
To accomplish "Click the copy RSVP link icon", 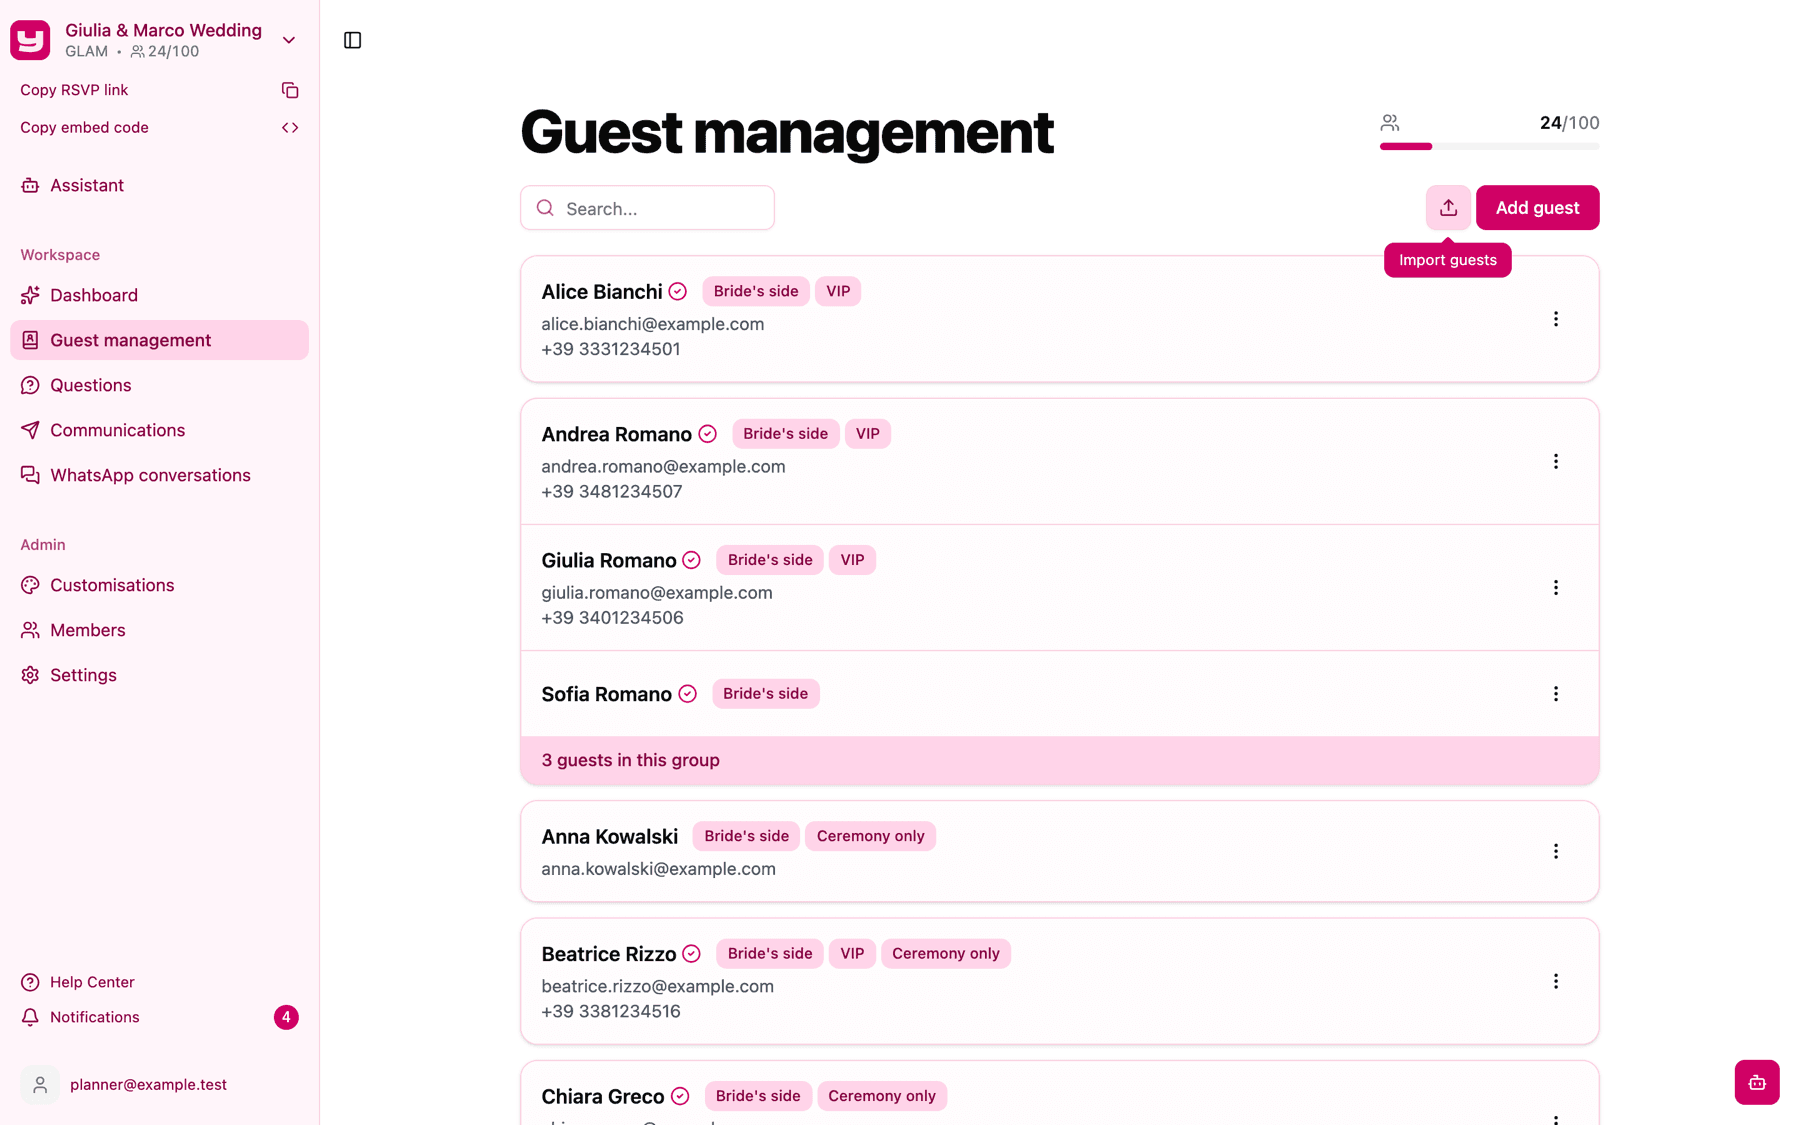I will (290, 90).
